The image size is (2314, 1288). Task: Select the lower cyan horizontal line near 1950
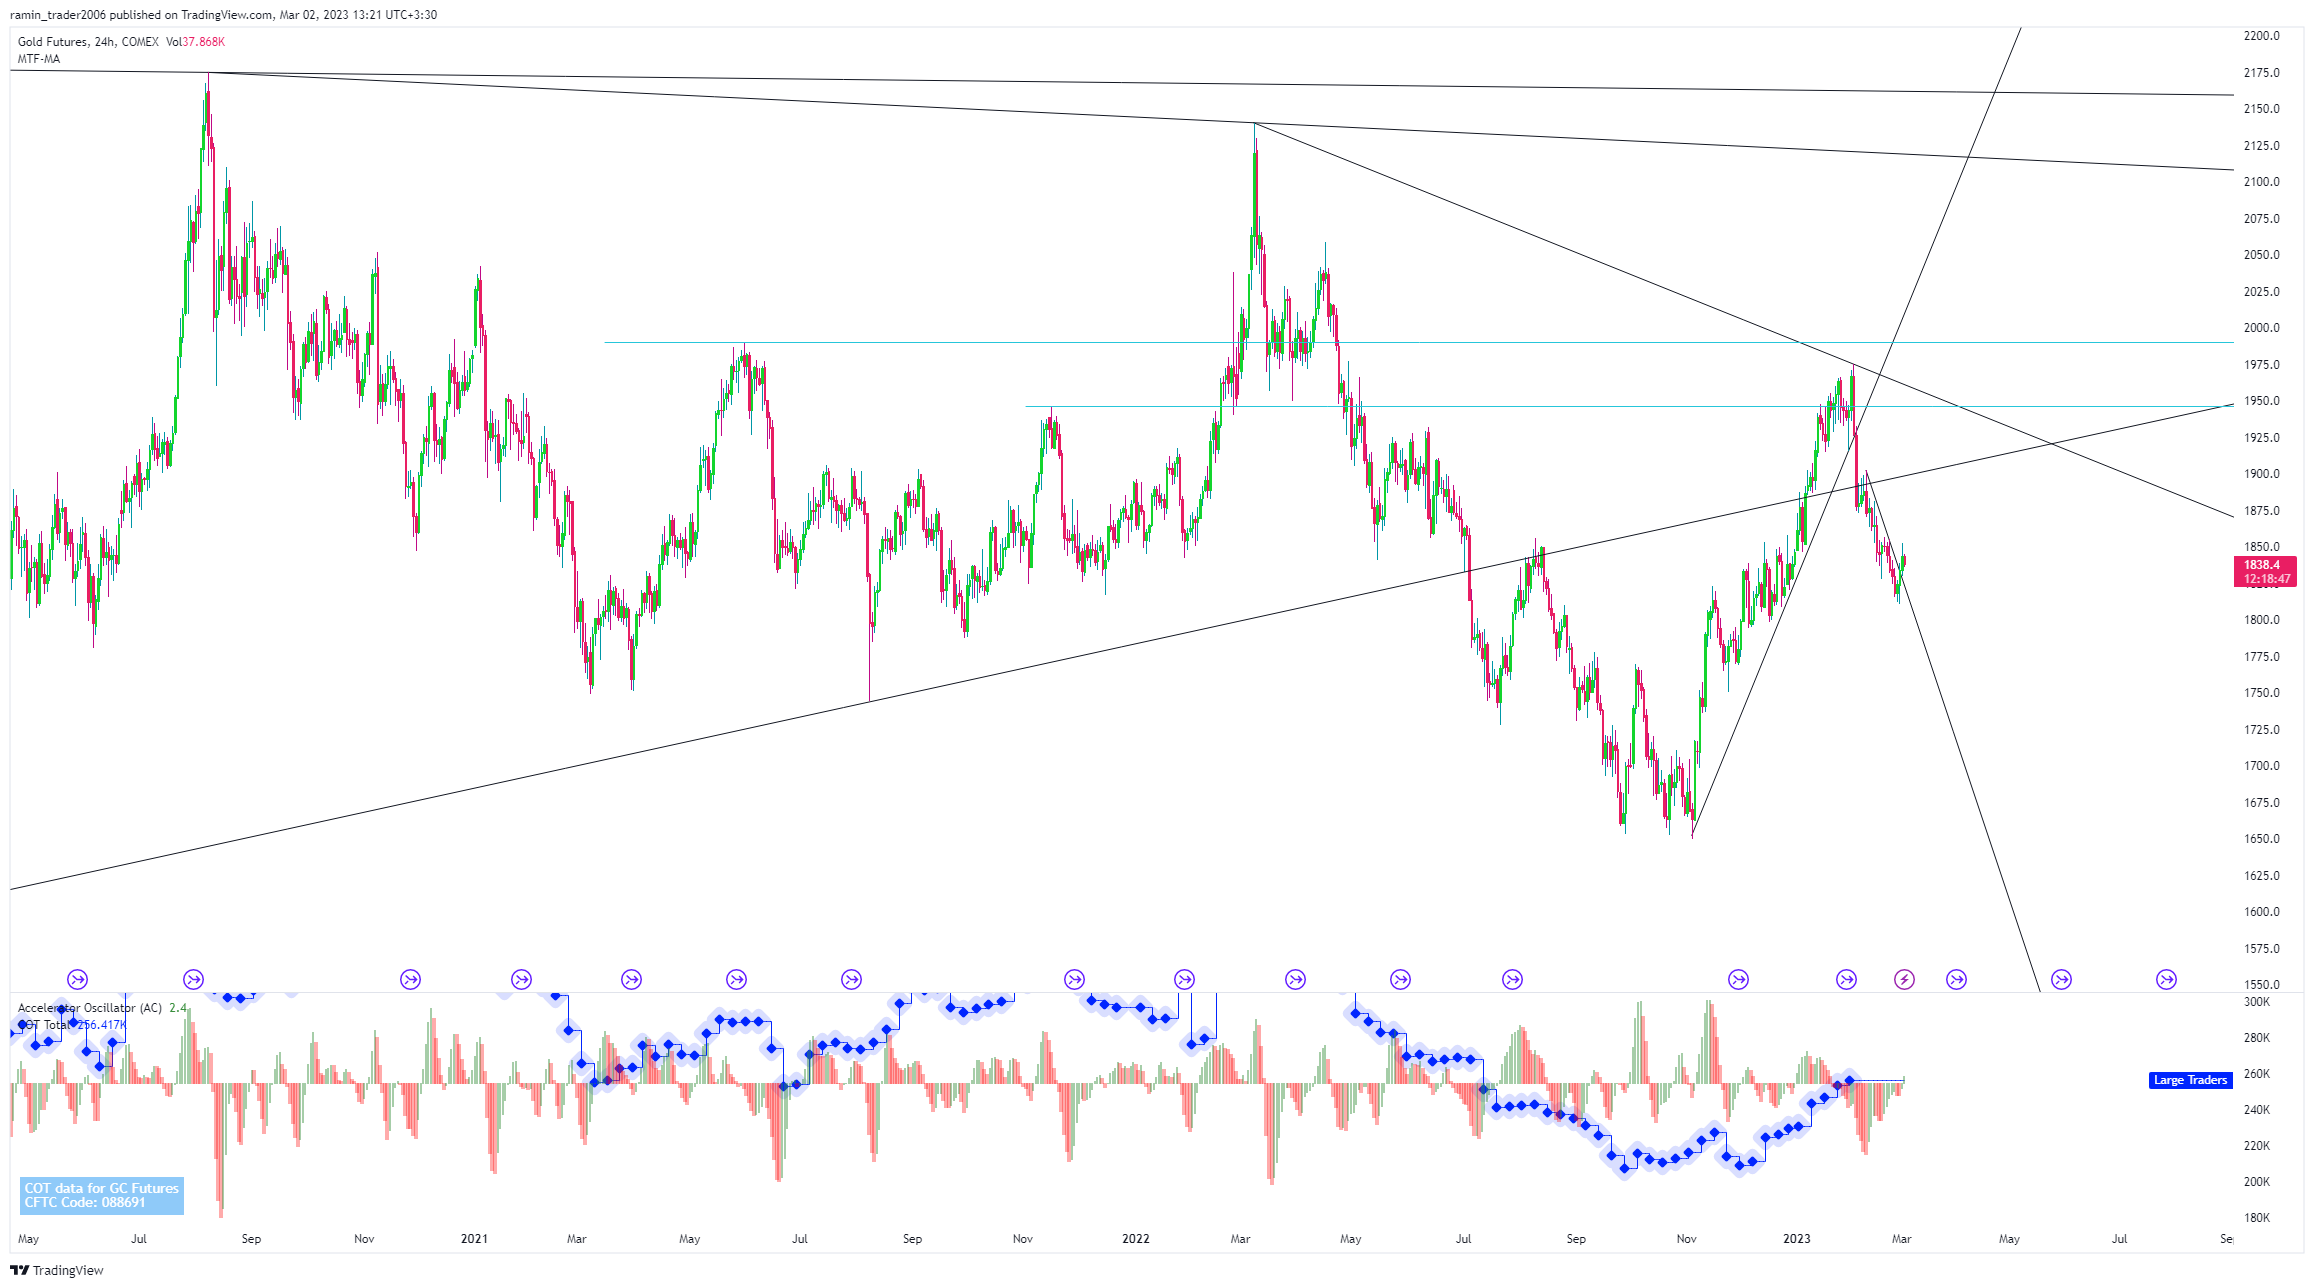(x=1628, y=407)
